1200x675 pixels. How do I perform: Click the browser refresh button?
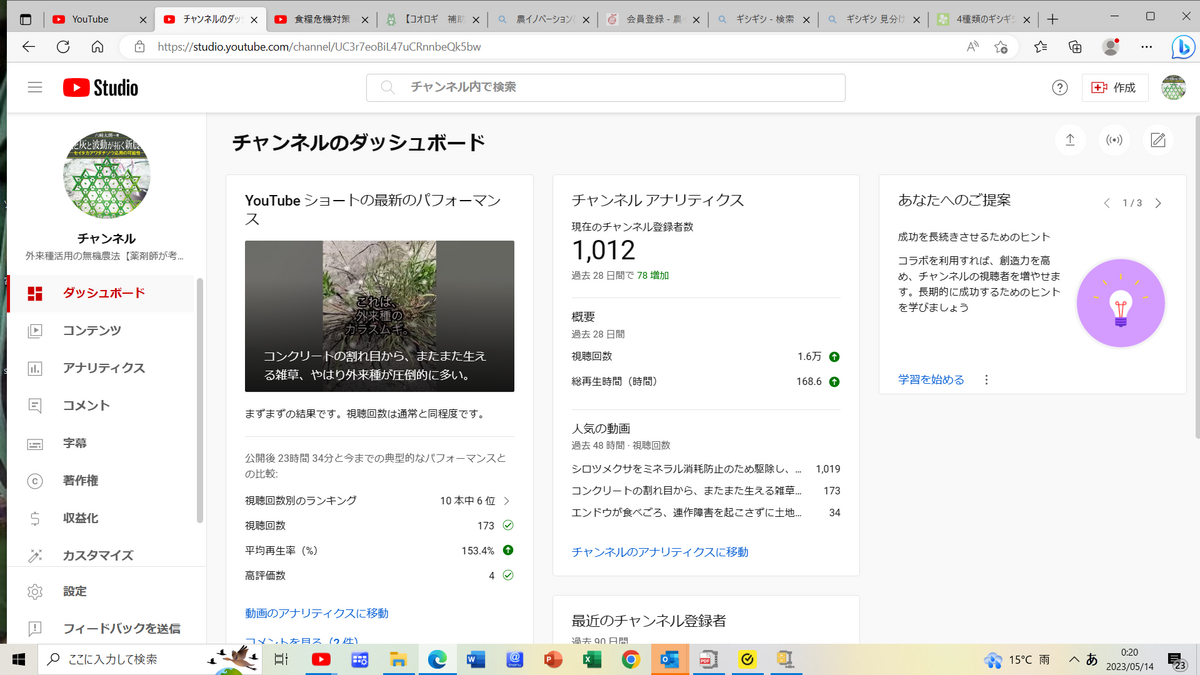[62, 46]
